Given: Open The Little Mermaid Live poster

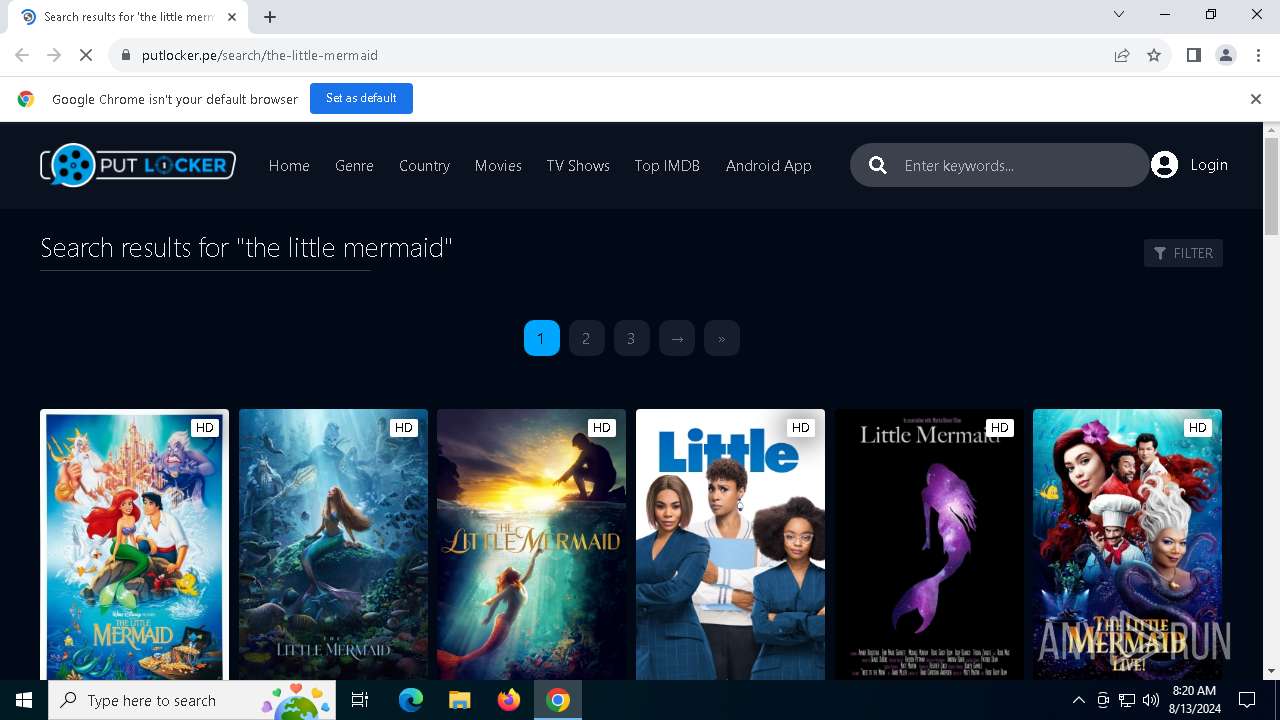Looking at the screenshot, I should tap(1127, 545).
